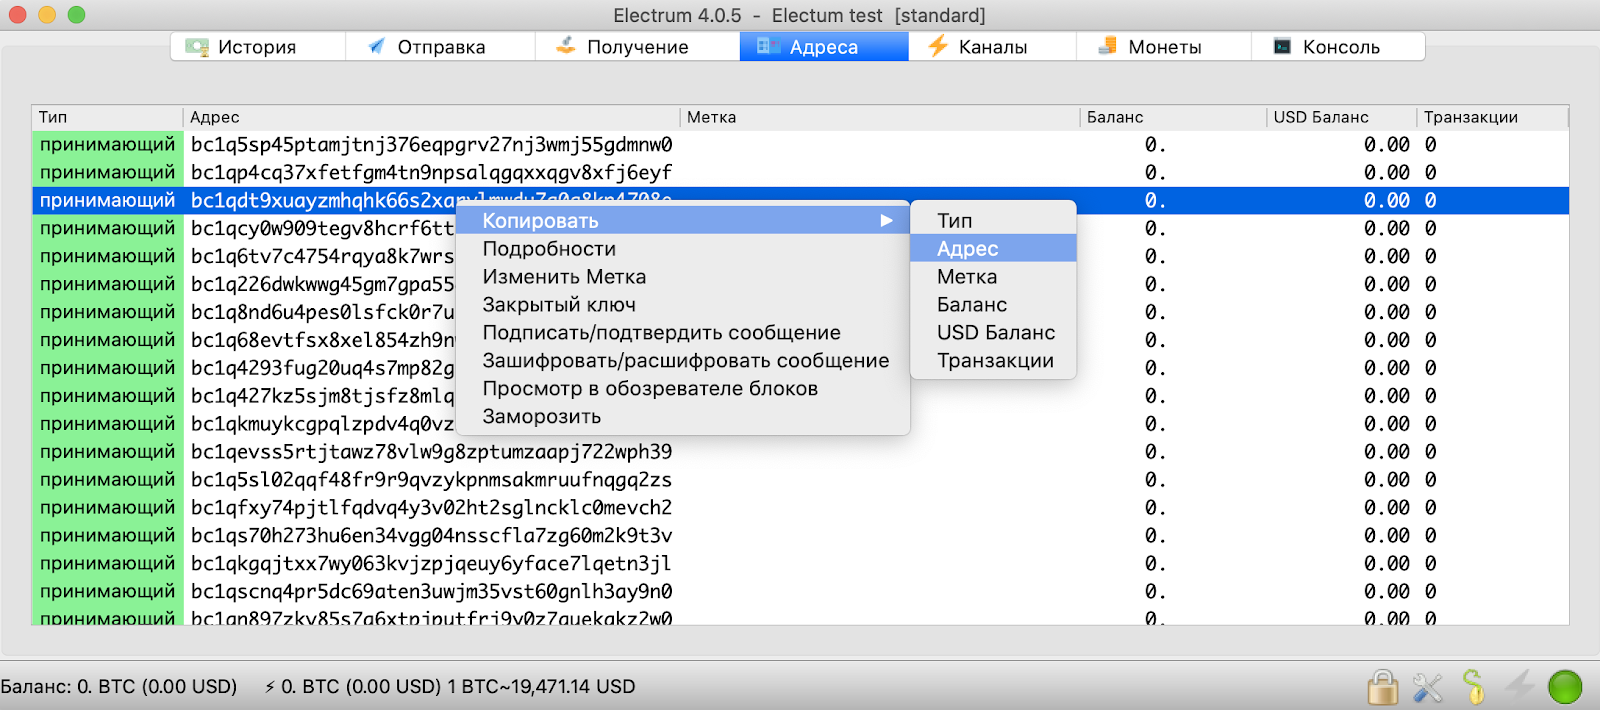The image size is (1600, 710).
Task: Select address row starting with bc1qevss5rtj
Action: click(431, 452)
